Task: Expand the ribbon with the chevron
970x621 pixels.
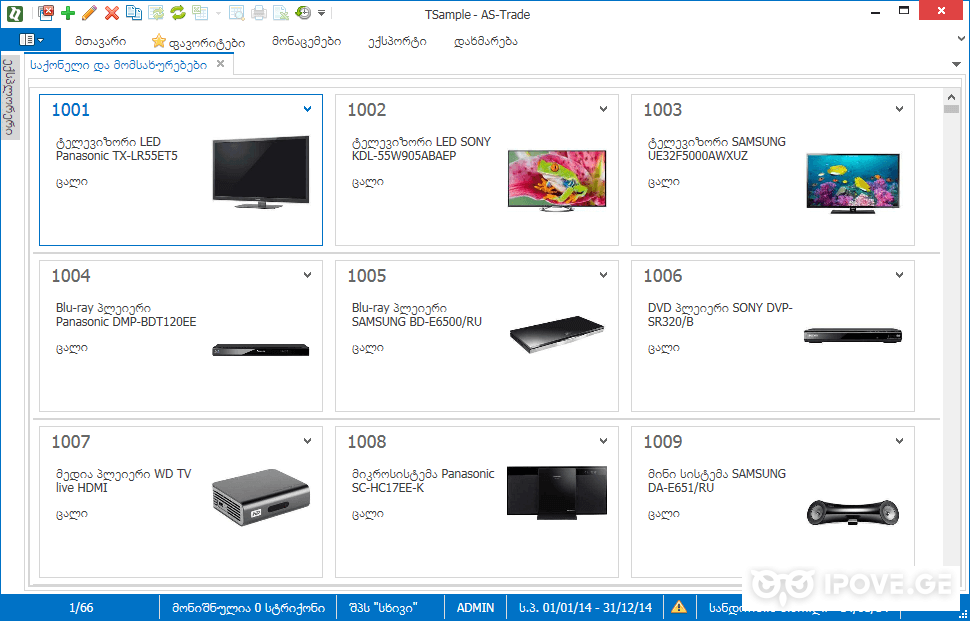Action: [x=961, y=40]
